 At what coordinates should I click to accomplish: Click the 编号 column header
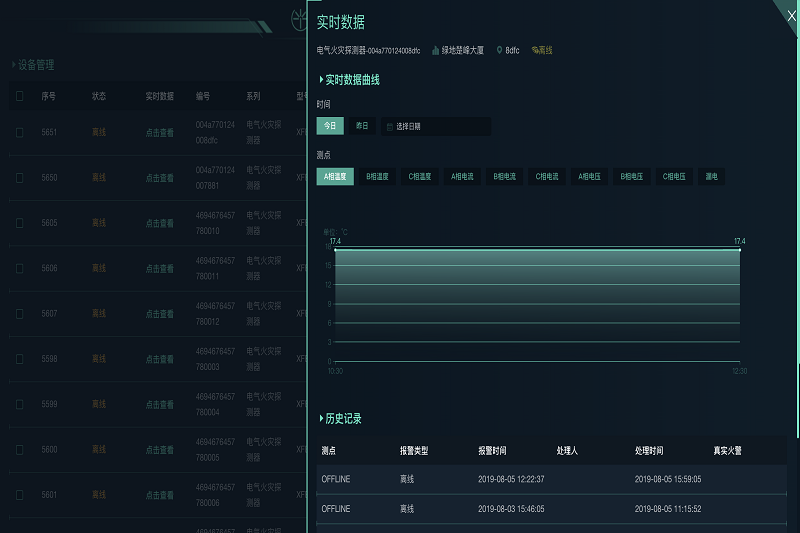tap(203, 96)
